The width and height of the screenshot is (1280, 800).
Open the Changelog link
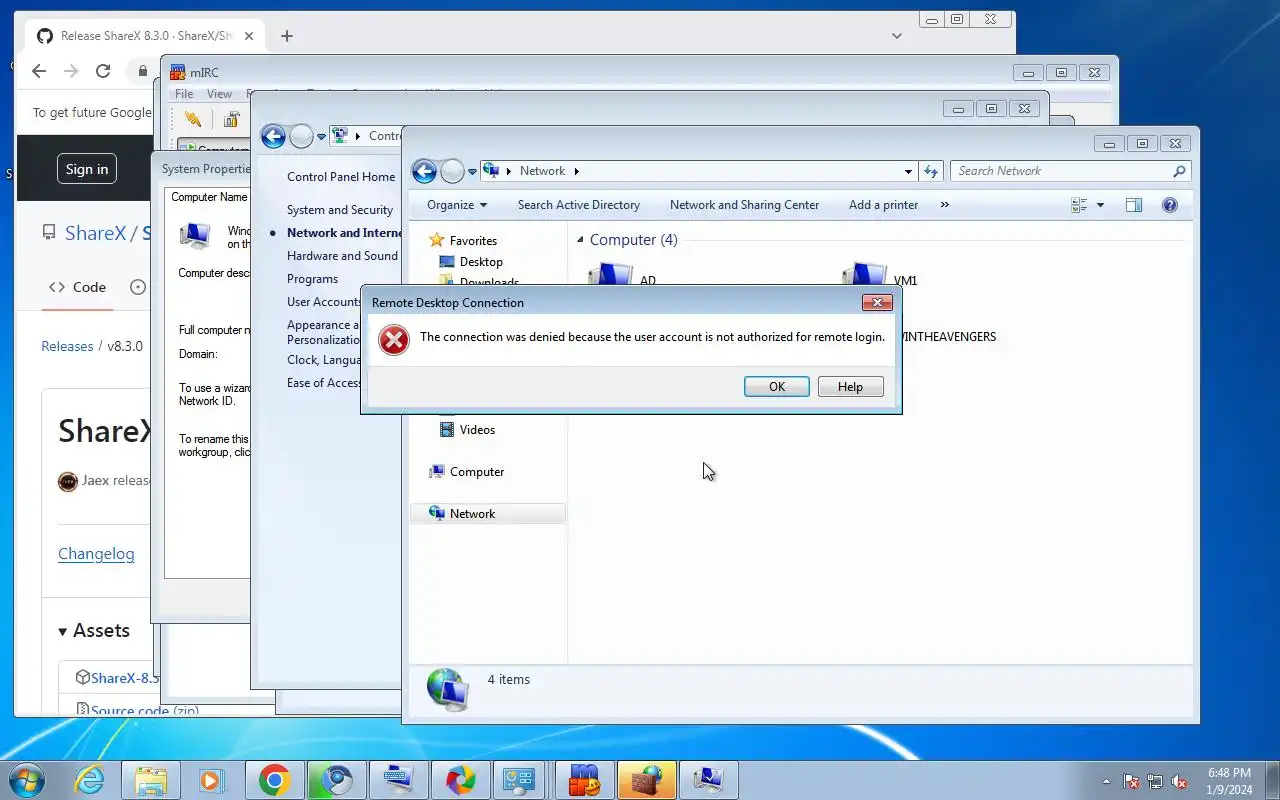click(x=96, y=554)
